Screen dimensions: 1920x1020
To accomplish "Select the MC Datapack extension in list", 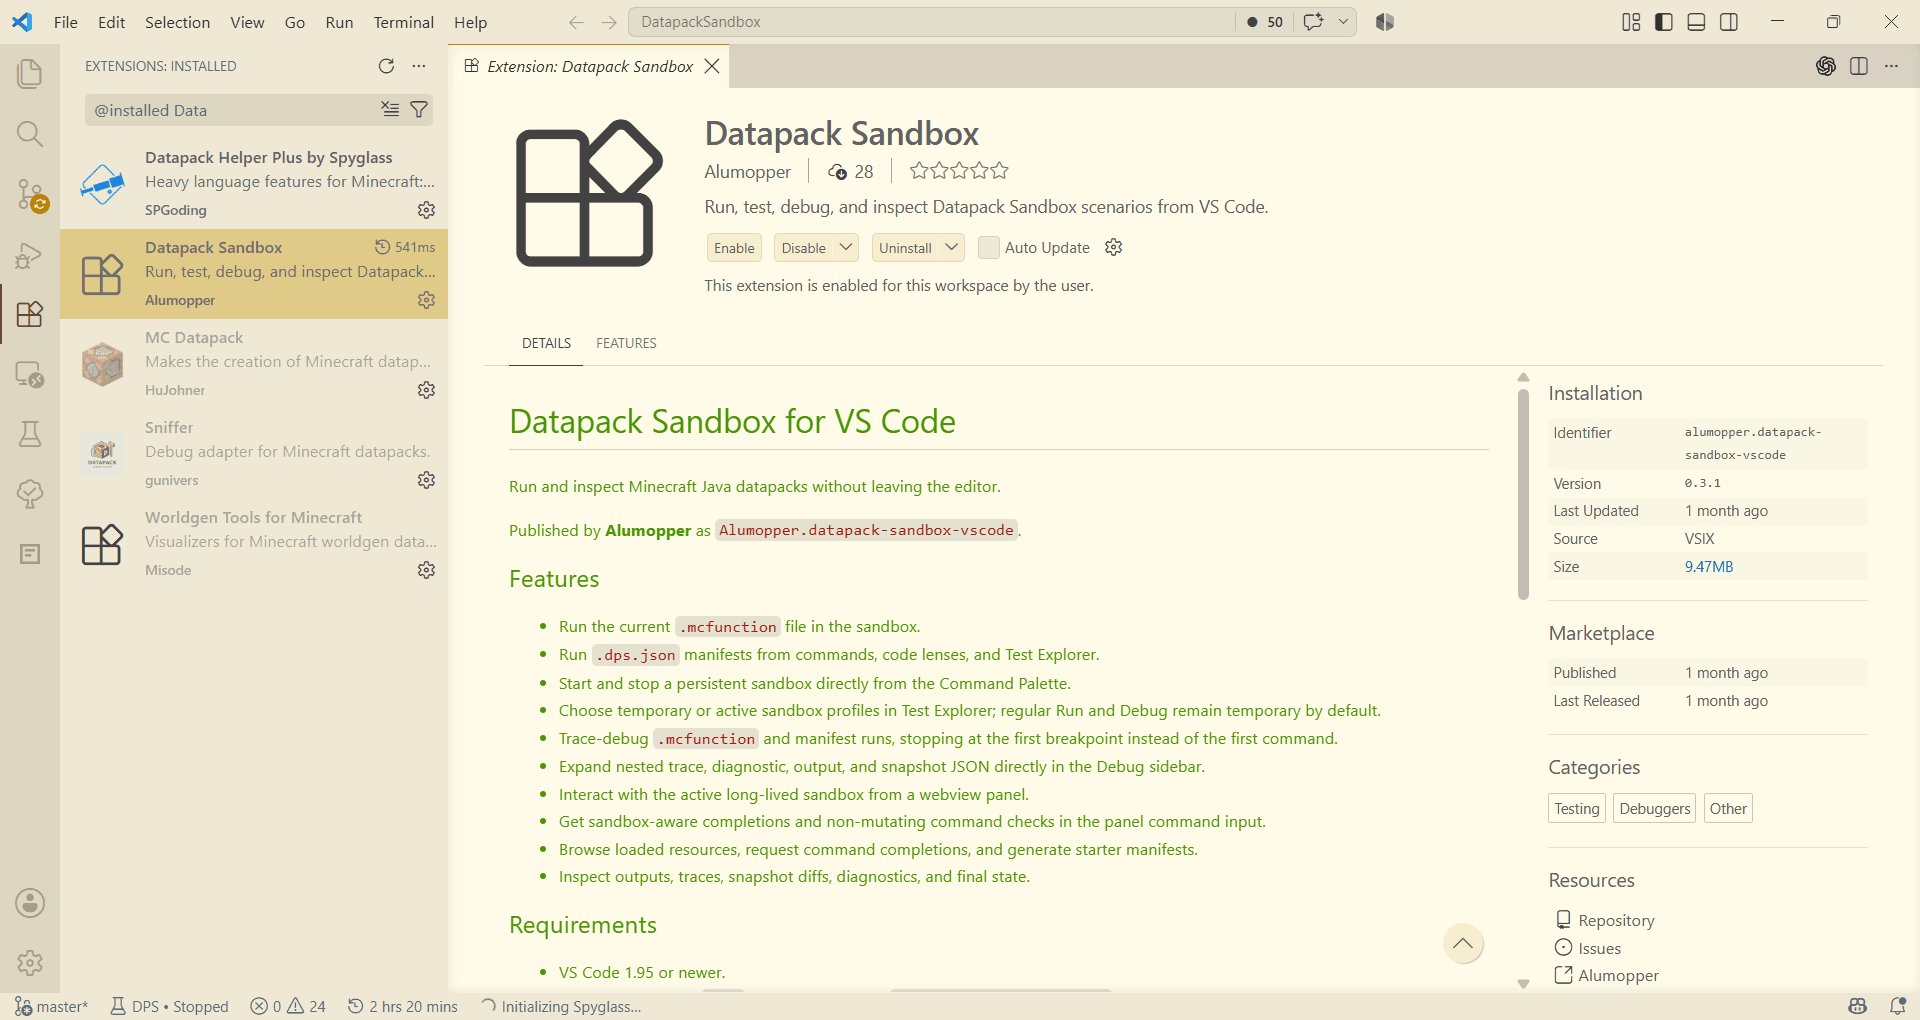I will click(x=254, y=364).
